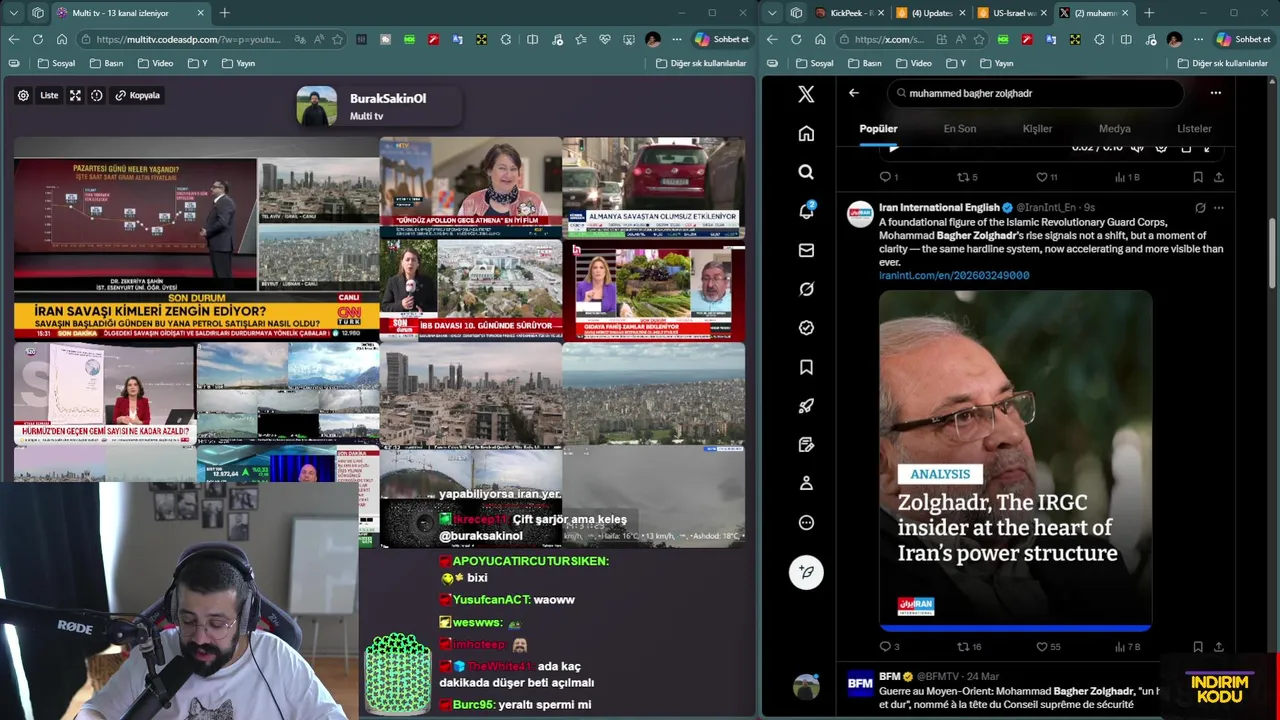Open tab list chevron in right browser
Screen dimensions: 1280x720
click(772, 13)
